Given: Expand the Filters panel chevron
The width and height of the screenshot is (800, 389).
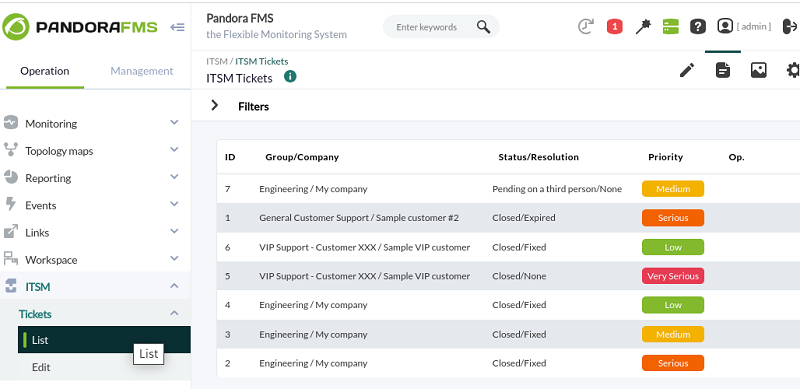Looking at the screenshot, I should pos(215,105).
